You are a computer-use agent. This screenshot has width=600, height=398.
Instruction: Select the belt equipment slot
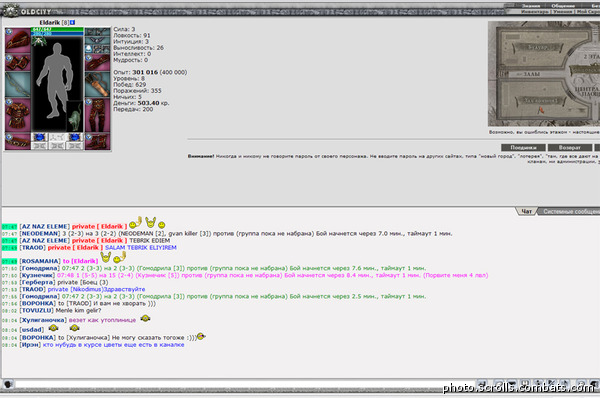tap(18, 142)
